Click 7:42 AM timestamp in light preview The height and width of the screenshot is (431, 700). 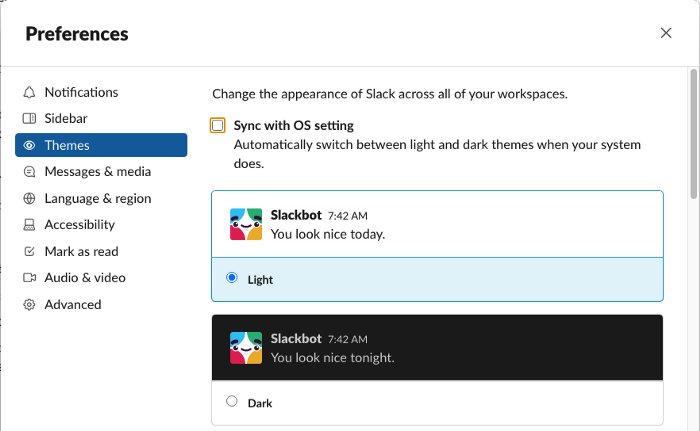348,216
